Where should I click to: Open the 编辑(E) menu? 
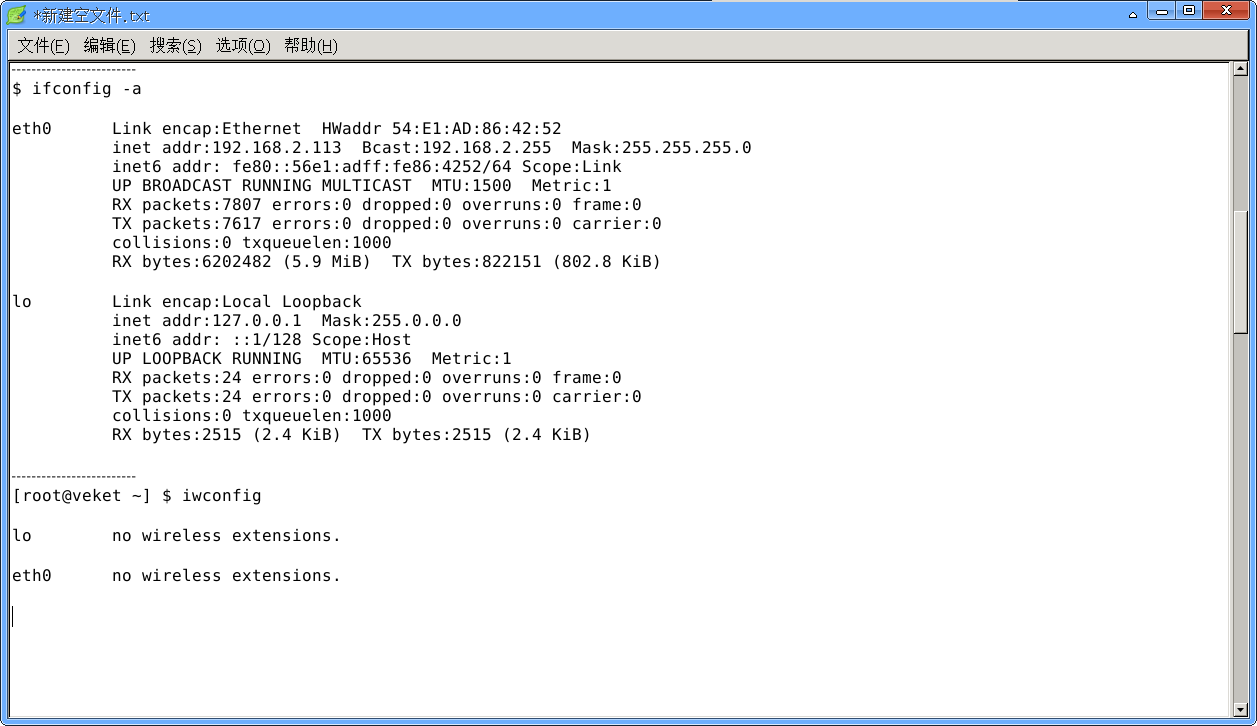(109, 46)
